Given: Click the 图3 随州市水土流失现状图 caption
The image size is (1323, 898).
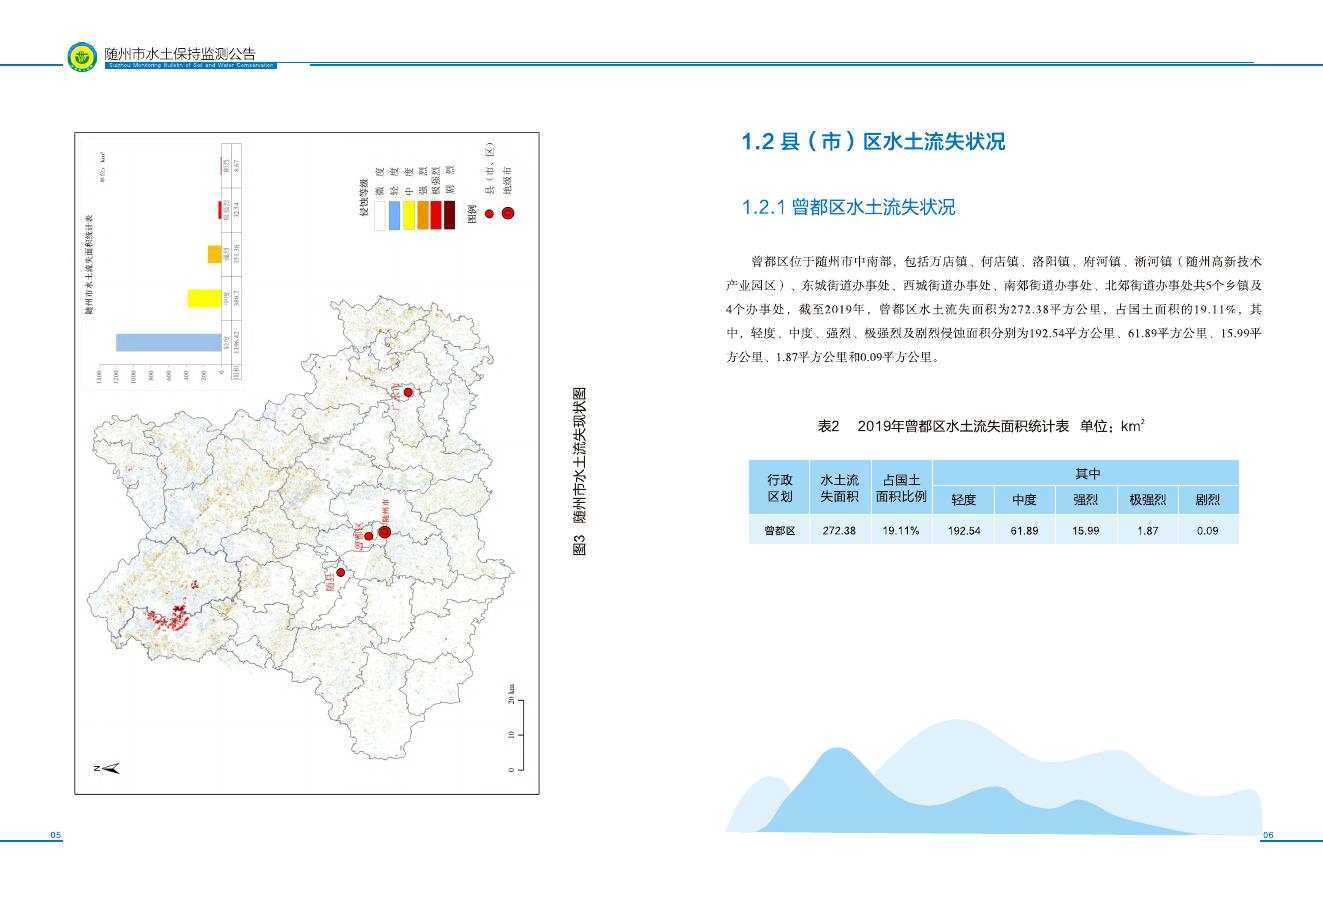Looking at the screenshot, I should (579, 471).
